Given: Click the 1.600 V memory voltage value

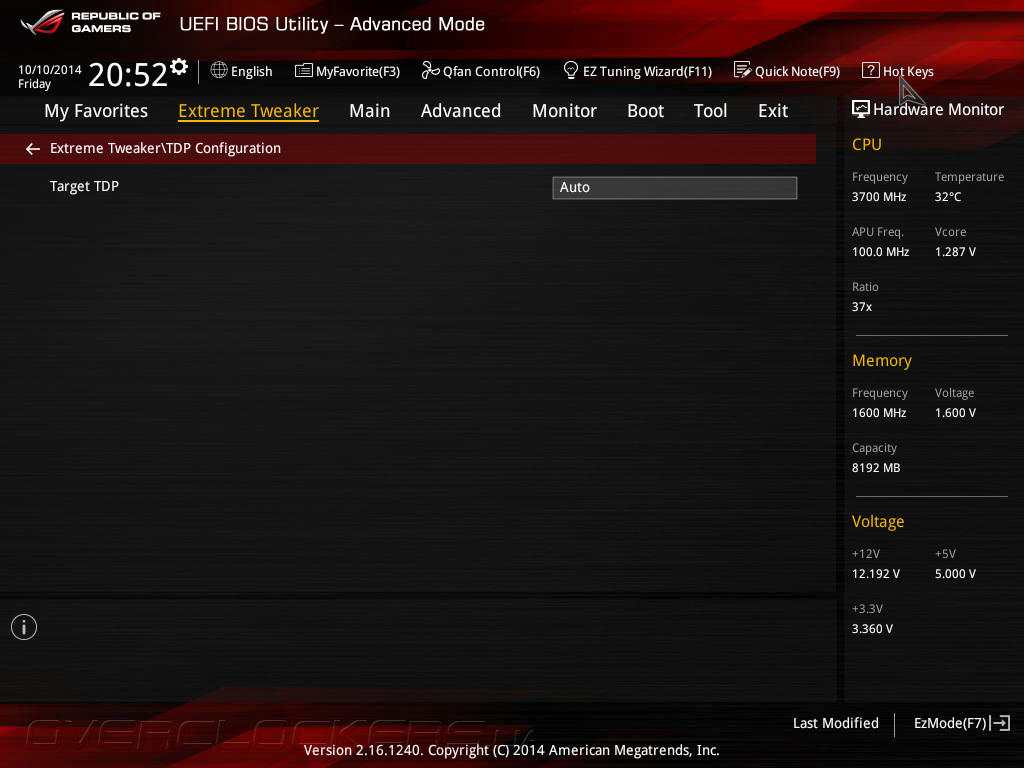Looking at the screenshot, I should click(955, 413).
